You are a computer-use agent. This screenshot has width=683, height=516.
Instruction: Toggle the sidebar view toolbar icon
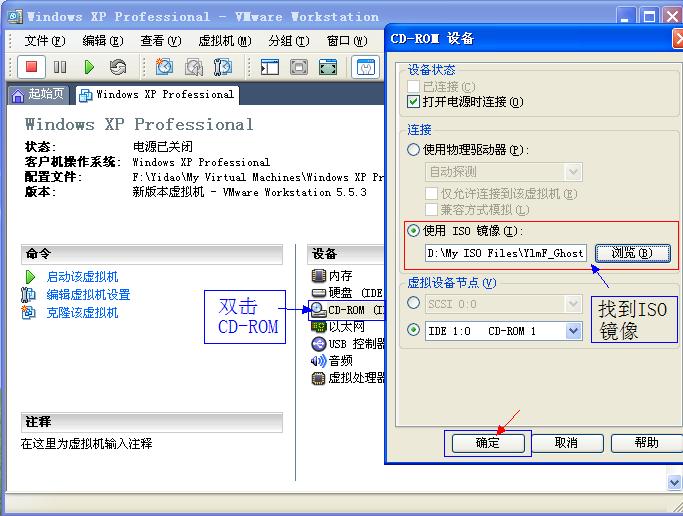[270, 67]
